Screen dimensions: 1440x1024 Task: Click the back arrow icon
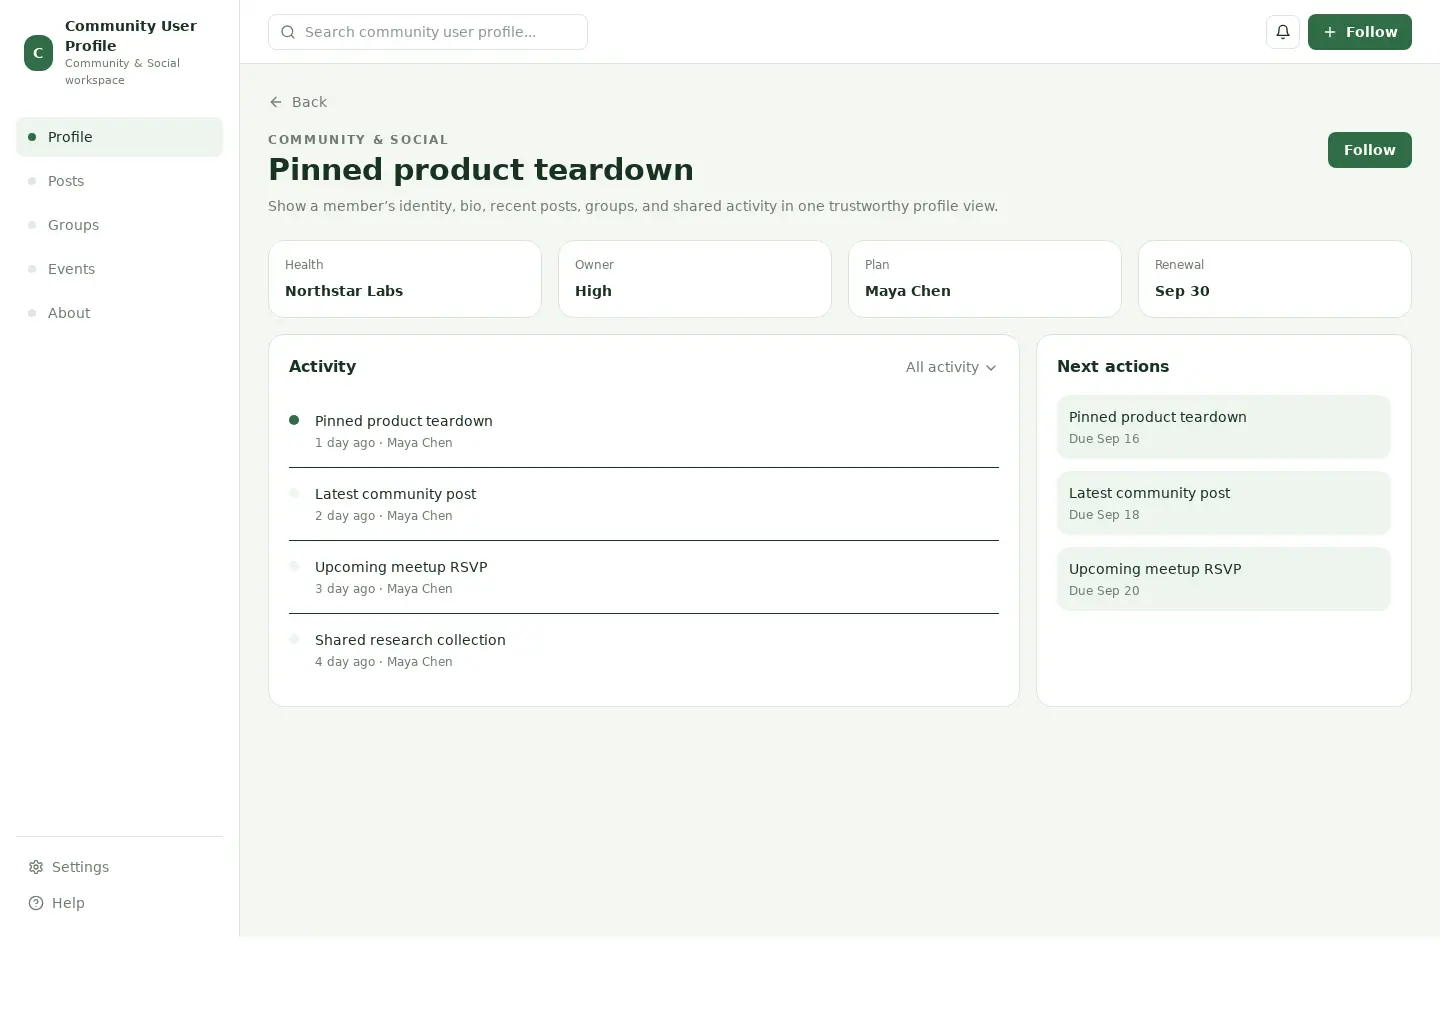coord(276,102)
